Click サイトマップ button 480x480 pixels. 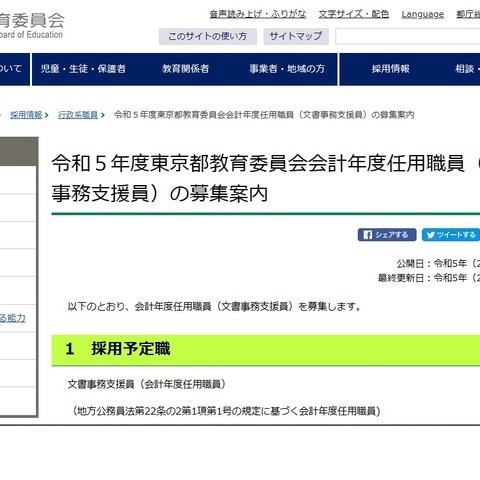click(296, 36)
